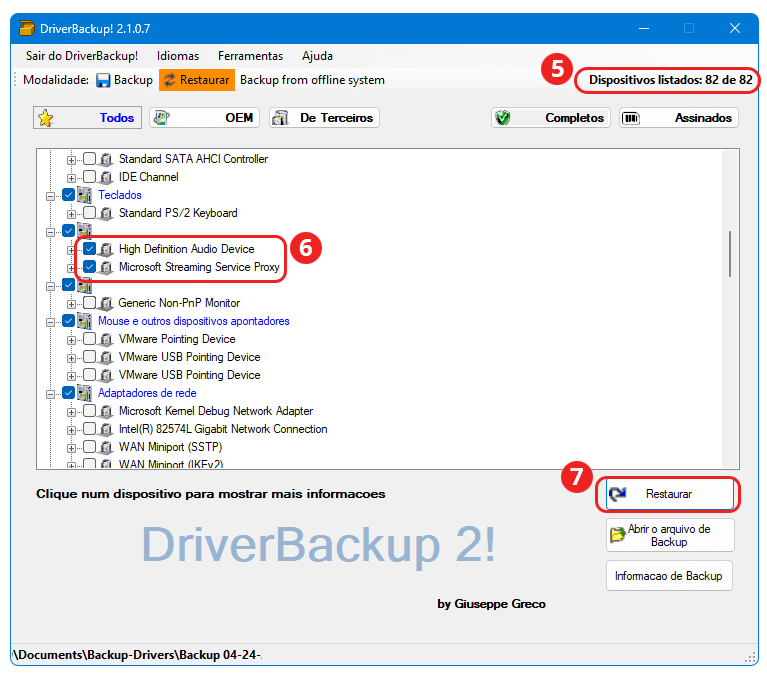Click the DriverBackup app icon in title bar
Screen dimensions: 767x675
point(27,28)
